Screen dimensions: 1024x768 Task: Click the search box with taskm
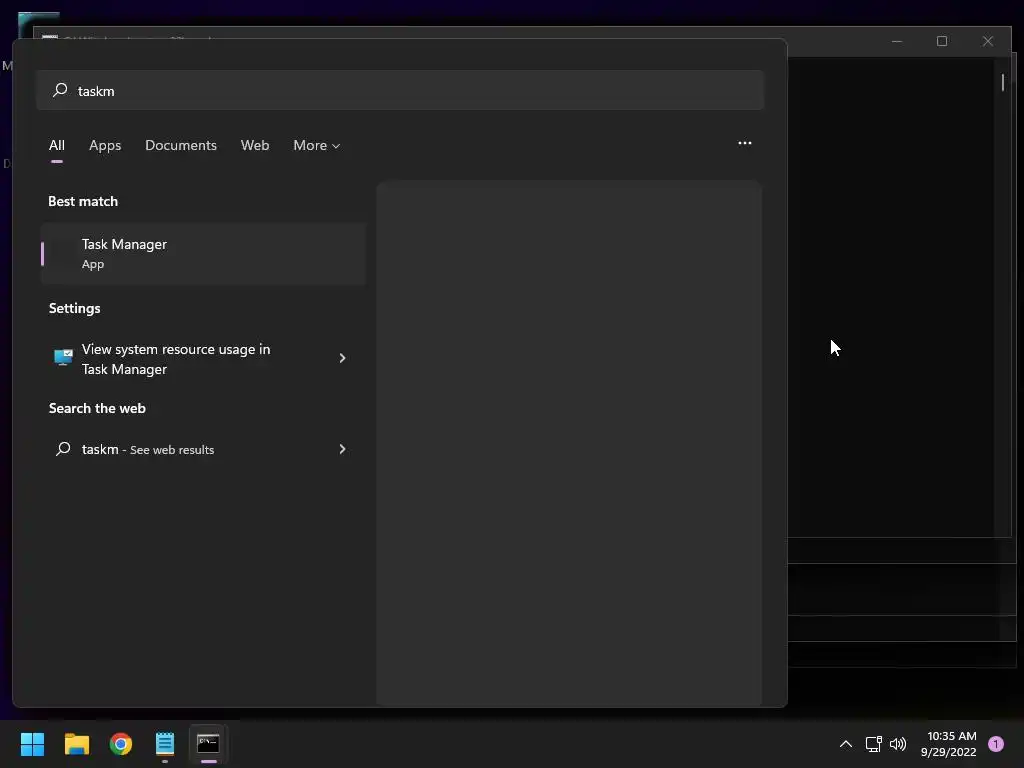400,90
